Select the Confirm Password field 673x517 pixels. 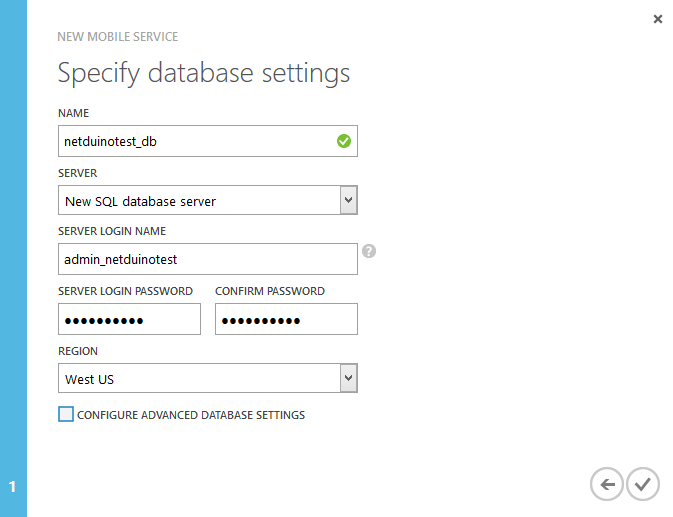pyautogui.click(x=286, y=319)
